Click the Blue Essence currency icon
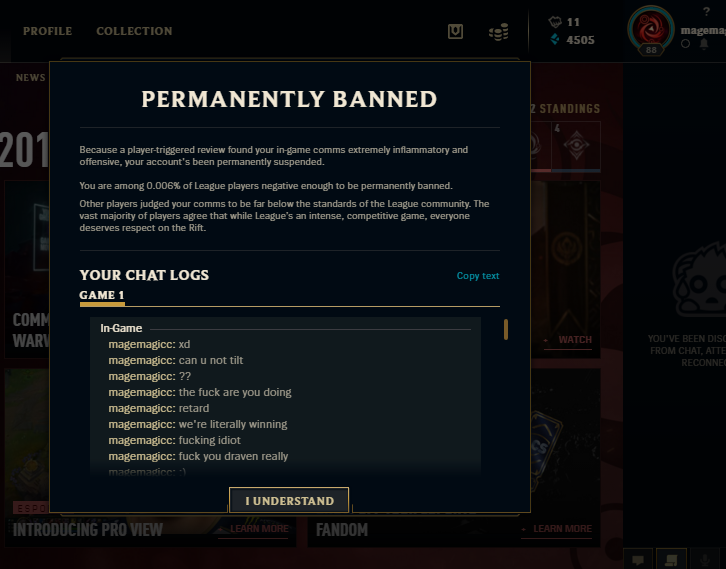Viewport: 726px width, 569px height. click(x=555, y=39)
